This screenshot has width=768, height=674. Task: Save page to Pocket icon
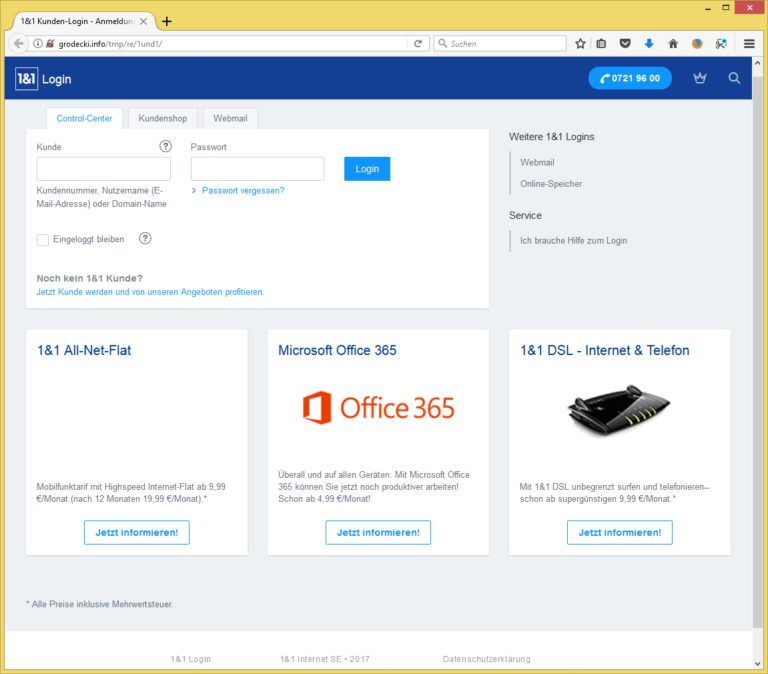(625, 44)
